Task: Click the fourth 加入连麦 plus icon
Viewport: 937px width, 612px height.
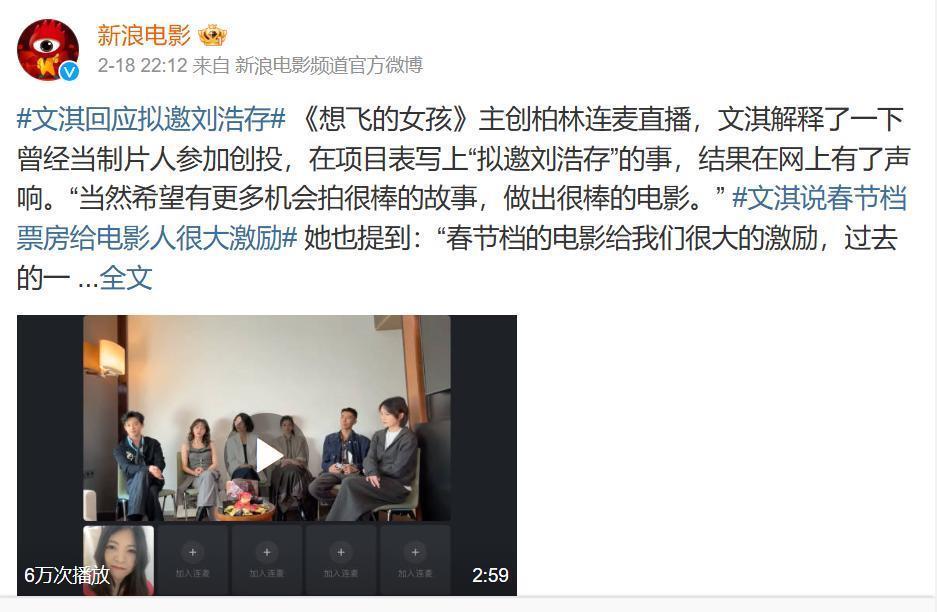Action: (x=415, y=553)
